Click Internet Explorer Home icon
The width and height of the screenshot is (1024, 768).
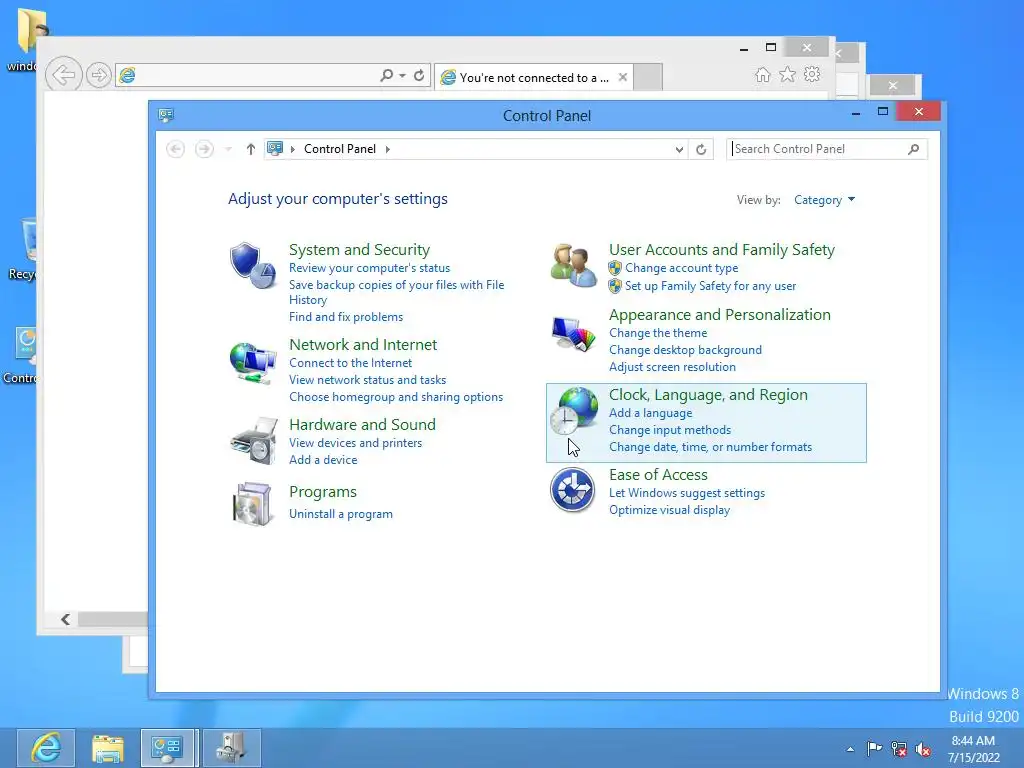[762, 74]
